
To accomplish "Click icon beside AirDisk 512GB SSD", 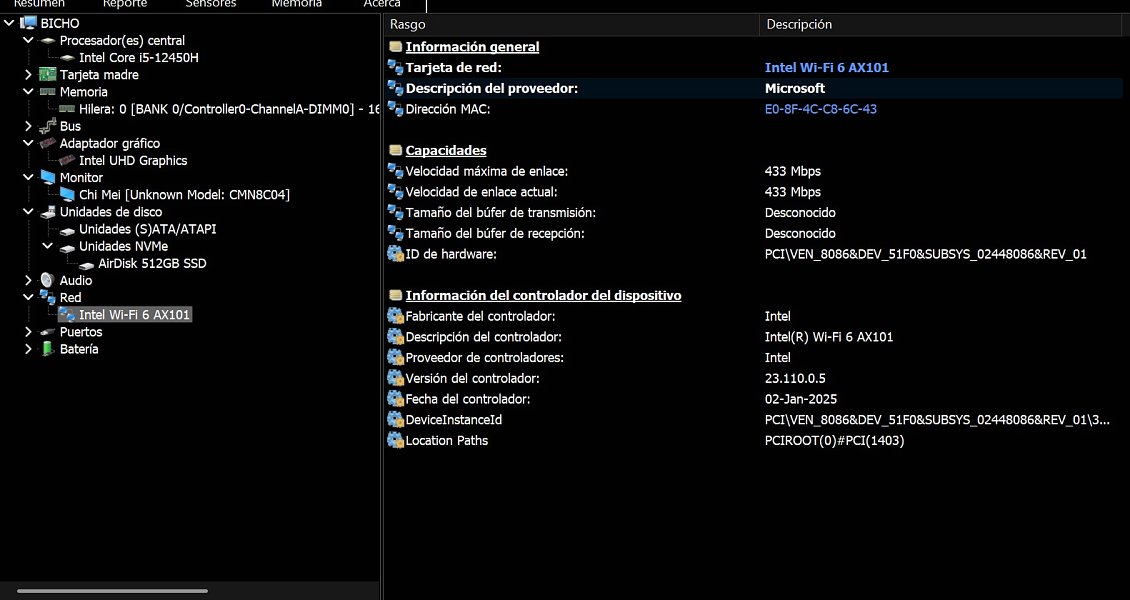I will point(86,264).
